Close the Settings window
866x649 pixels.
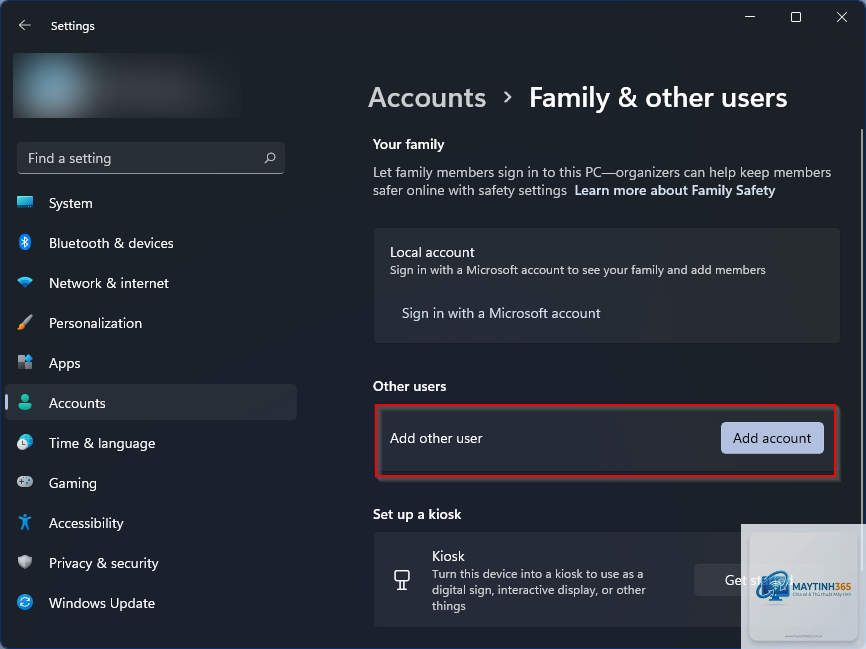[x=841, y=17]
